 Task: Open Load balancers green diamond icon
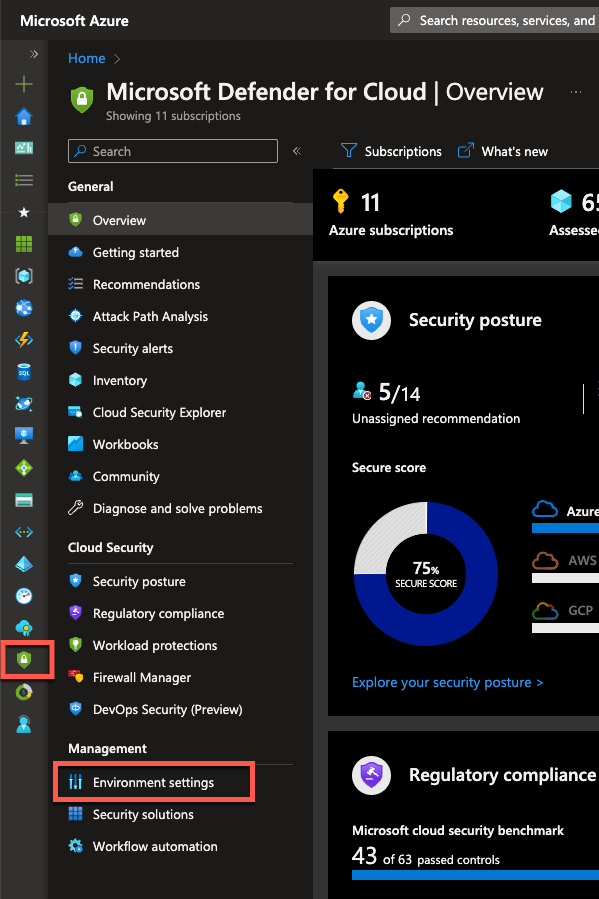point(24,468)
